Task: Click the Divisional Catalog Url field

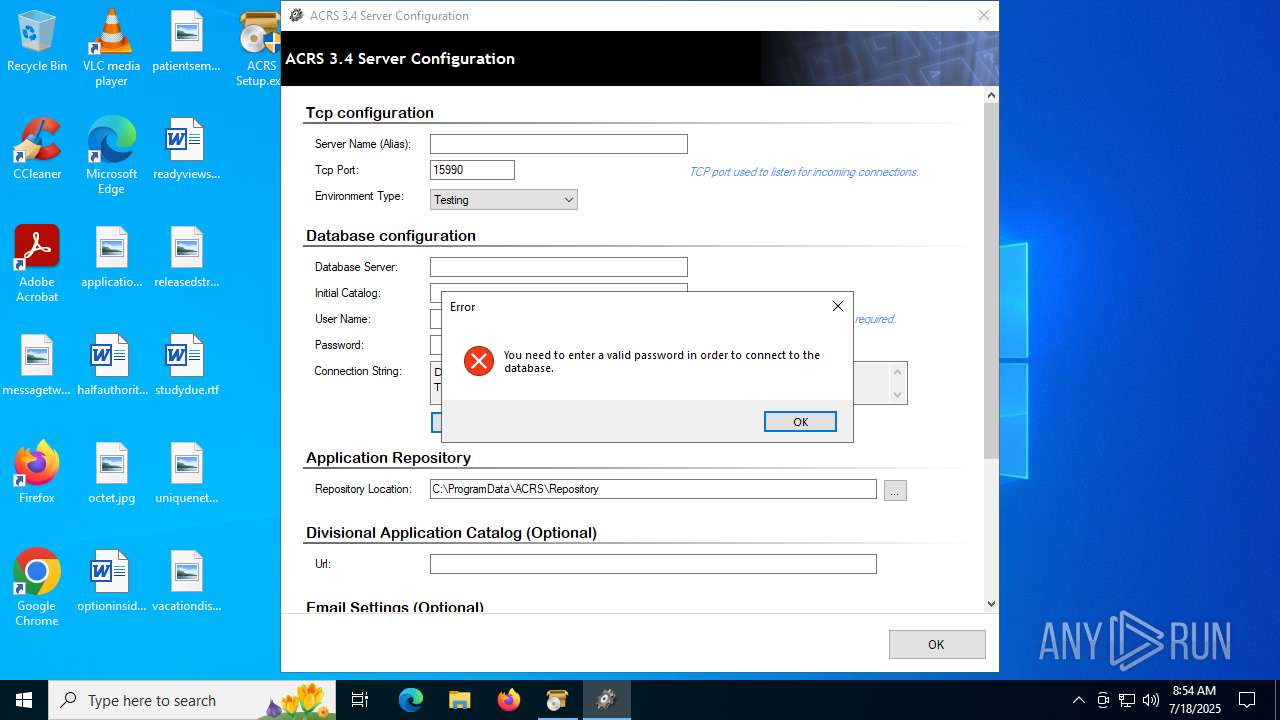Action: [x=653, y=564]
